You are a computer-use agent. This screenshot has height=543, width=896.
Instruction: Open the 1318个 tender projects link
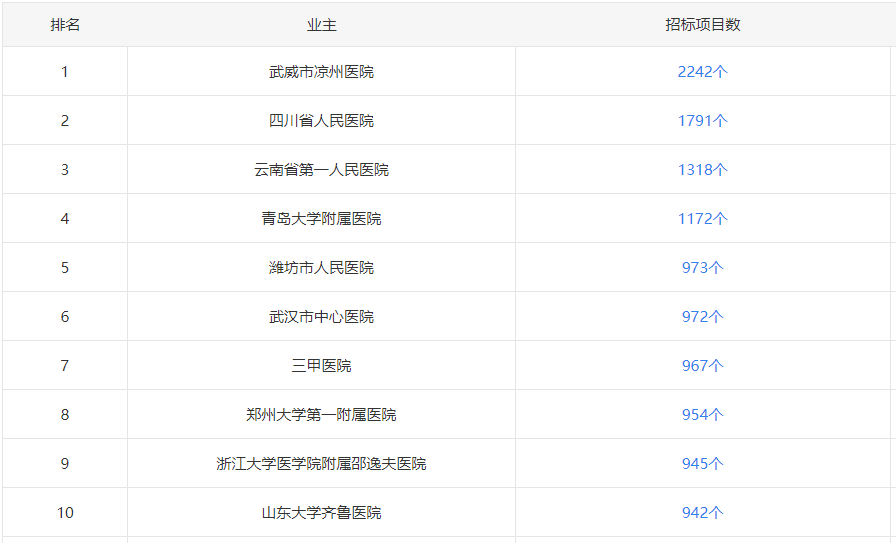coord(702,170)
